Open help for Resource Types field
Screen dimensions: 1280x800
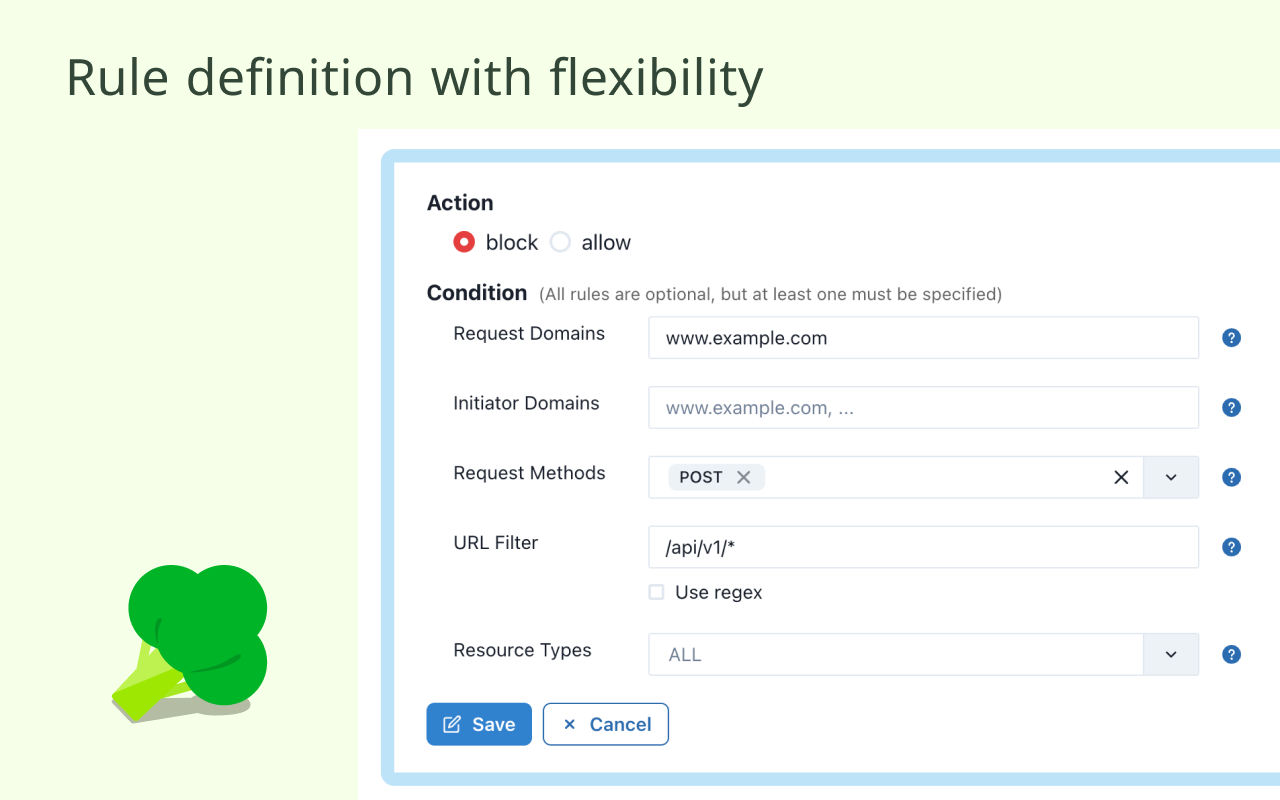click(1231, 654)
